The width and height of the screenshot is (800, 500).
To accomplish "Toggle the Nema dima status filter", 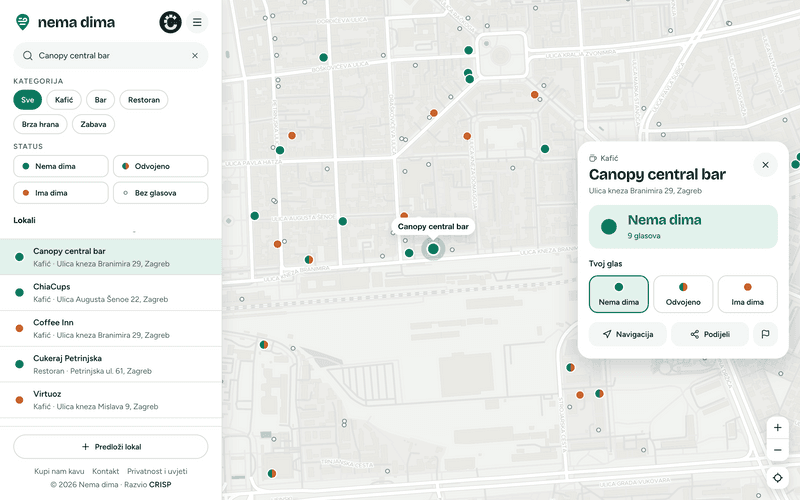I will [x=61, y=166].
